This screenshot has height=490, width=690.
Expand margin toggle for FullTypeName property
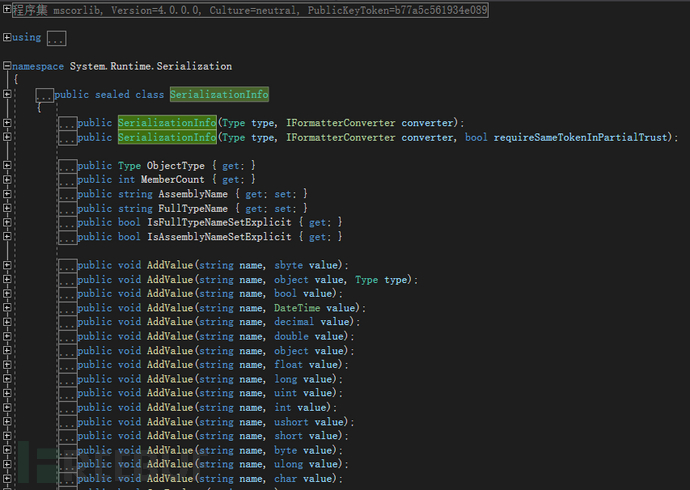click(7, 208)
